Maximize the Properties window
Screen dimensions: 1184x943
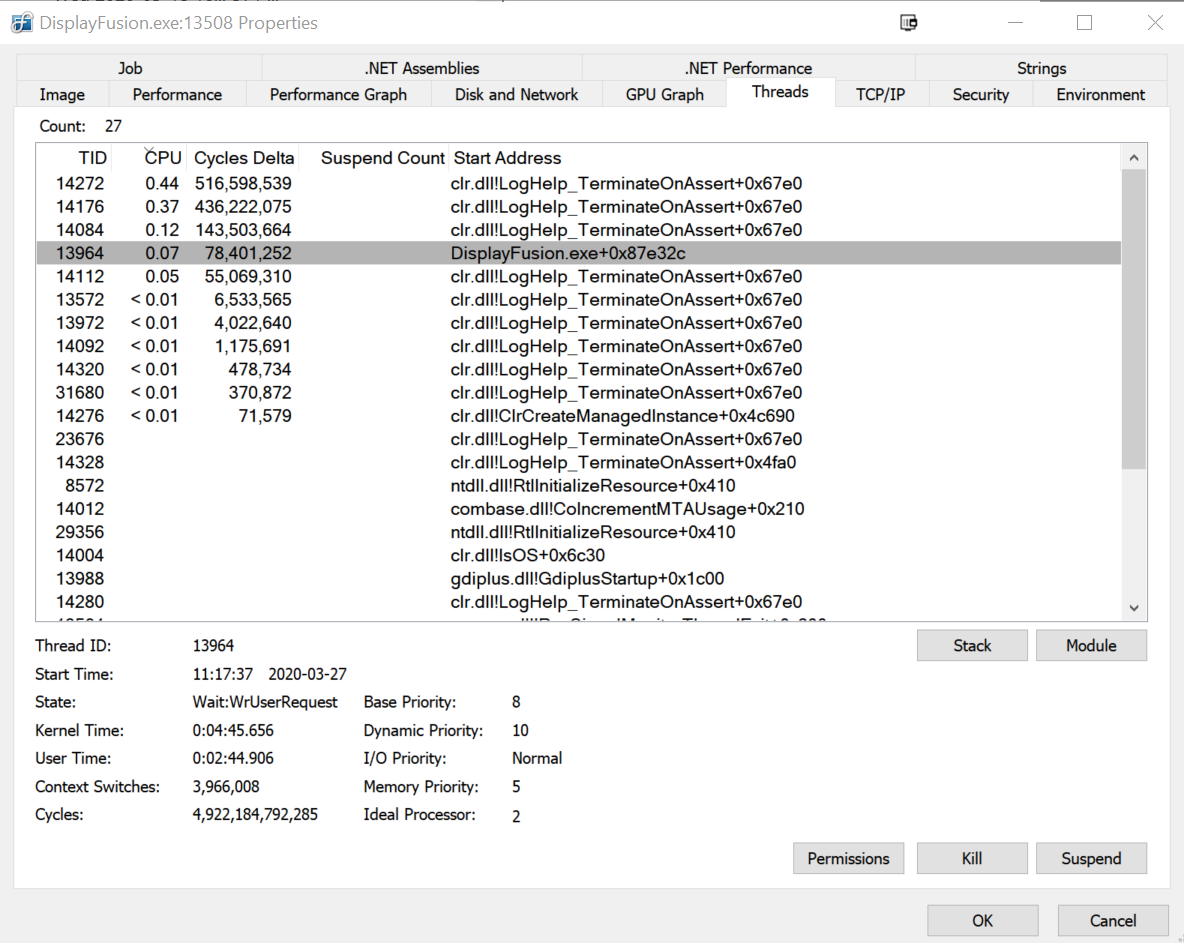[1084, 23]
